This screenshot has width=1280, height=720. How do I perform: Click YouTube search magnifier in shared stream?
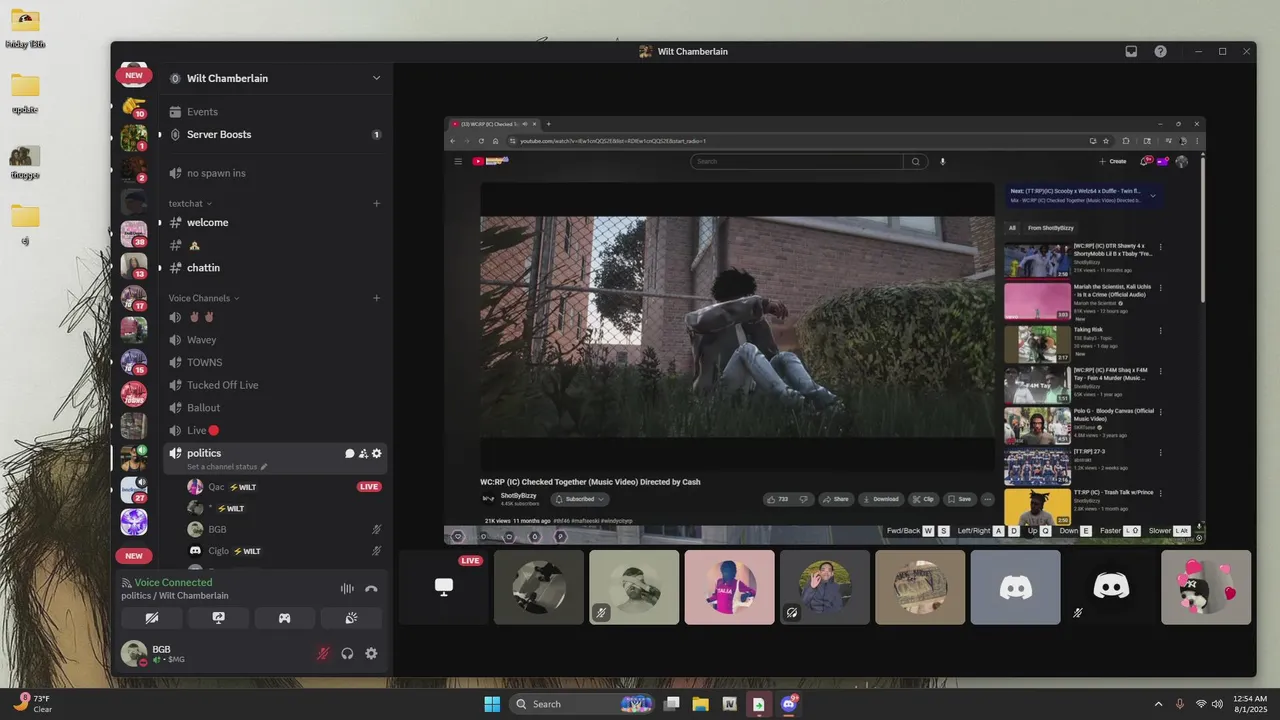[x=915, y=161]
